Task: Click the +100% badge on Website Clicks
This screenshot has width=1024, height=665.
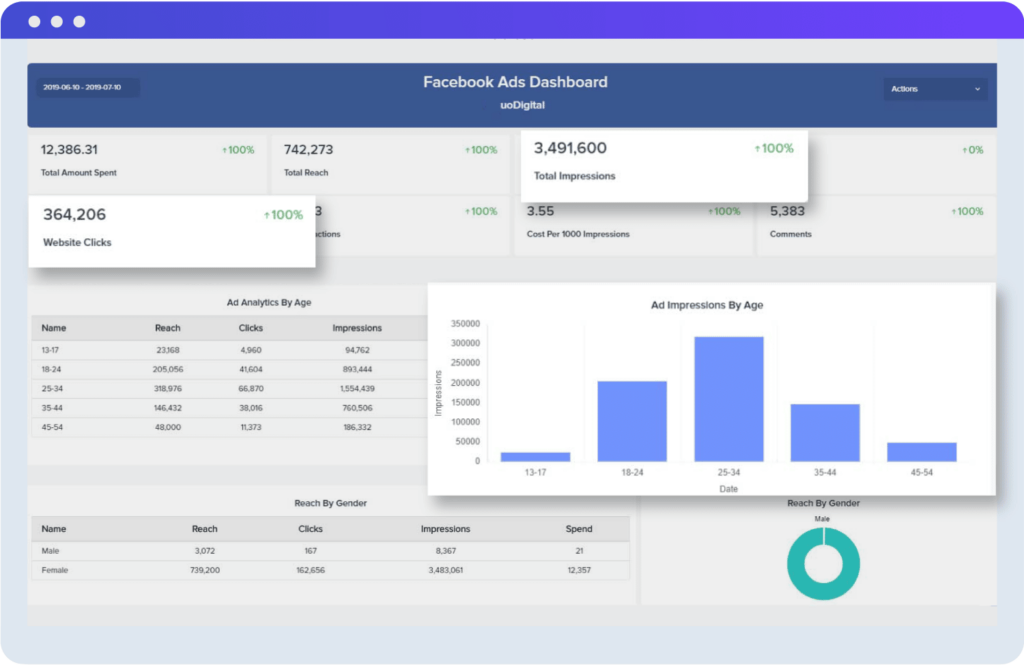Action: (x=283, y=214)
